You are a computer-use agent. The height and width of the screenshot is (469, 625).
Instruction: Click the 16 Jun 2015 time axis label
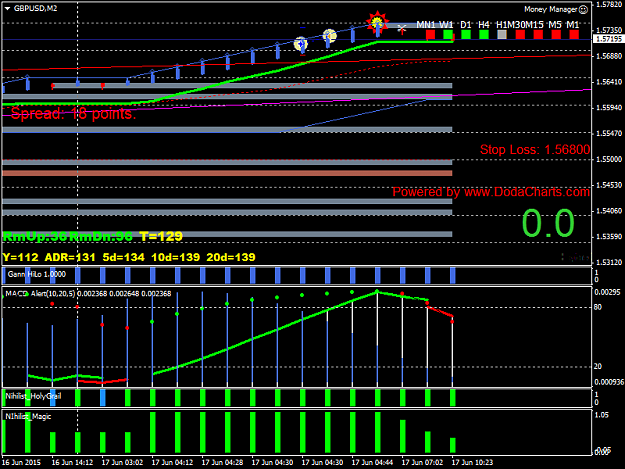coord(21,463)
